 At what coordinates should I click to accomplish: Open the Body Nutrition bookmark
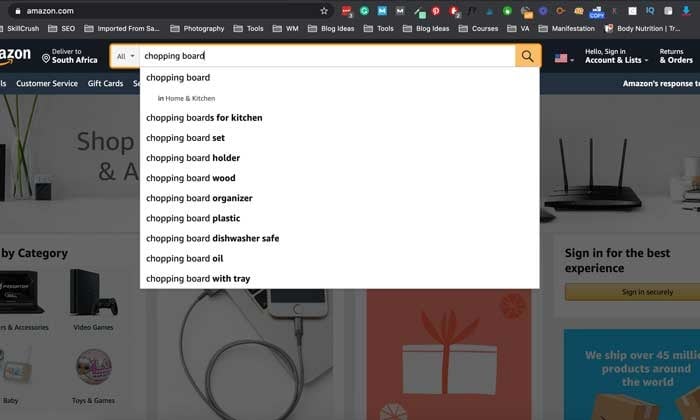pyautogui.click(x=642, y=29)
